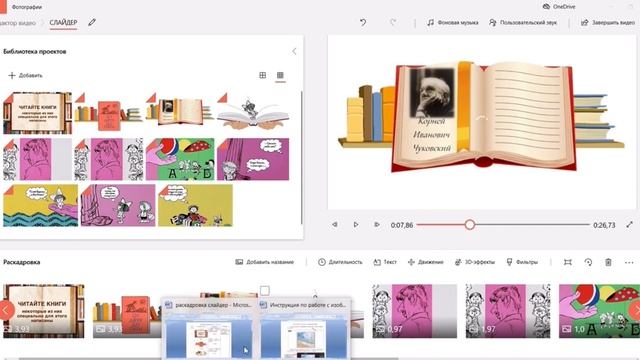The image size is (640, 360).
Task: Open Движение motion tool
Action: tap(425, 262)
